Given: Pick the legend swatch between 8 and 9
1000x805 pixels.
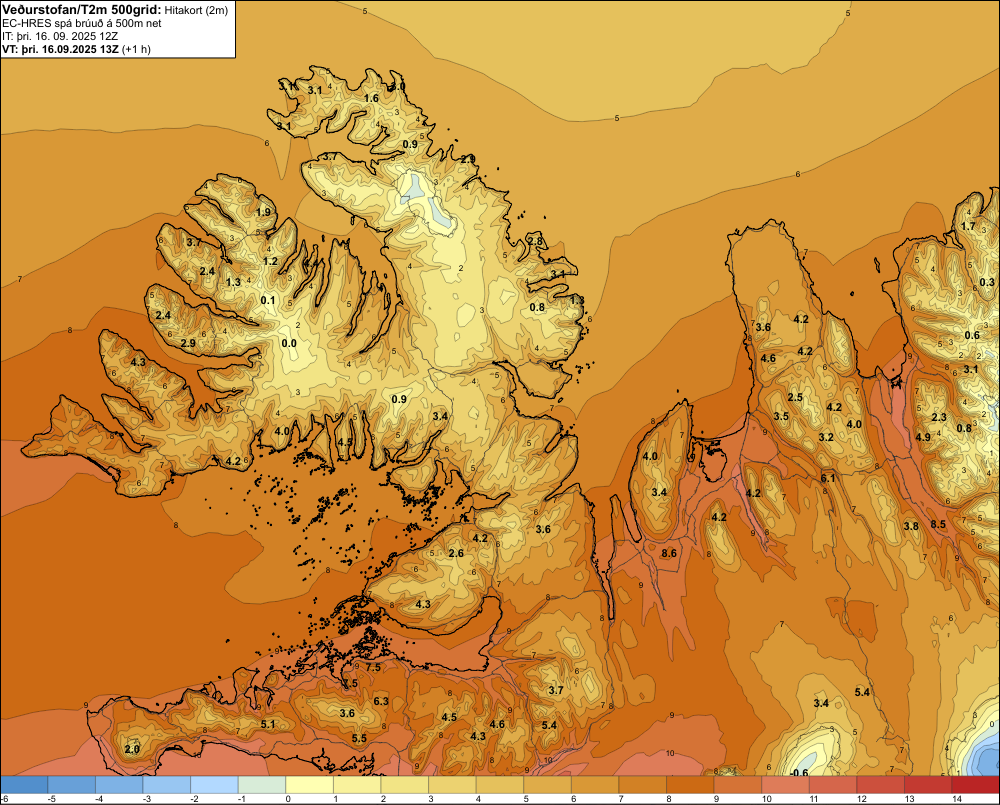Looking at the screenshot, I should point(691,785).
